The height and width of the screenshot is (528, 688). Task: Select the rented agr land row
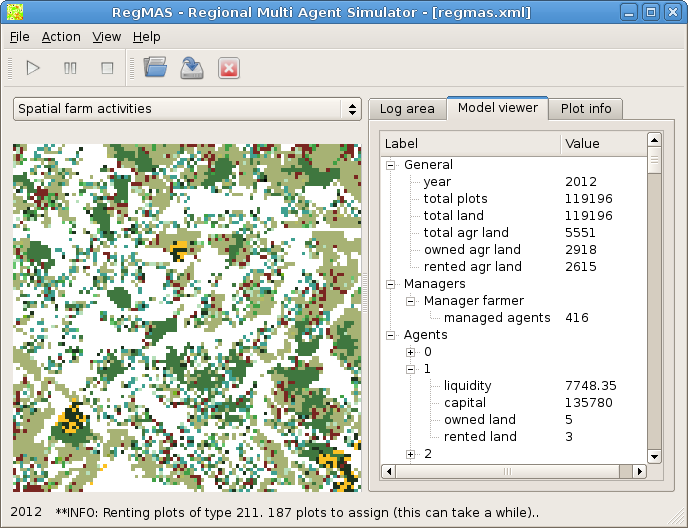point(513,267)
